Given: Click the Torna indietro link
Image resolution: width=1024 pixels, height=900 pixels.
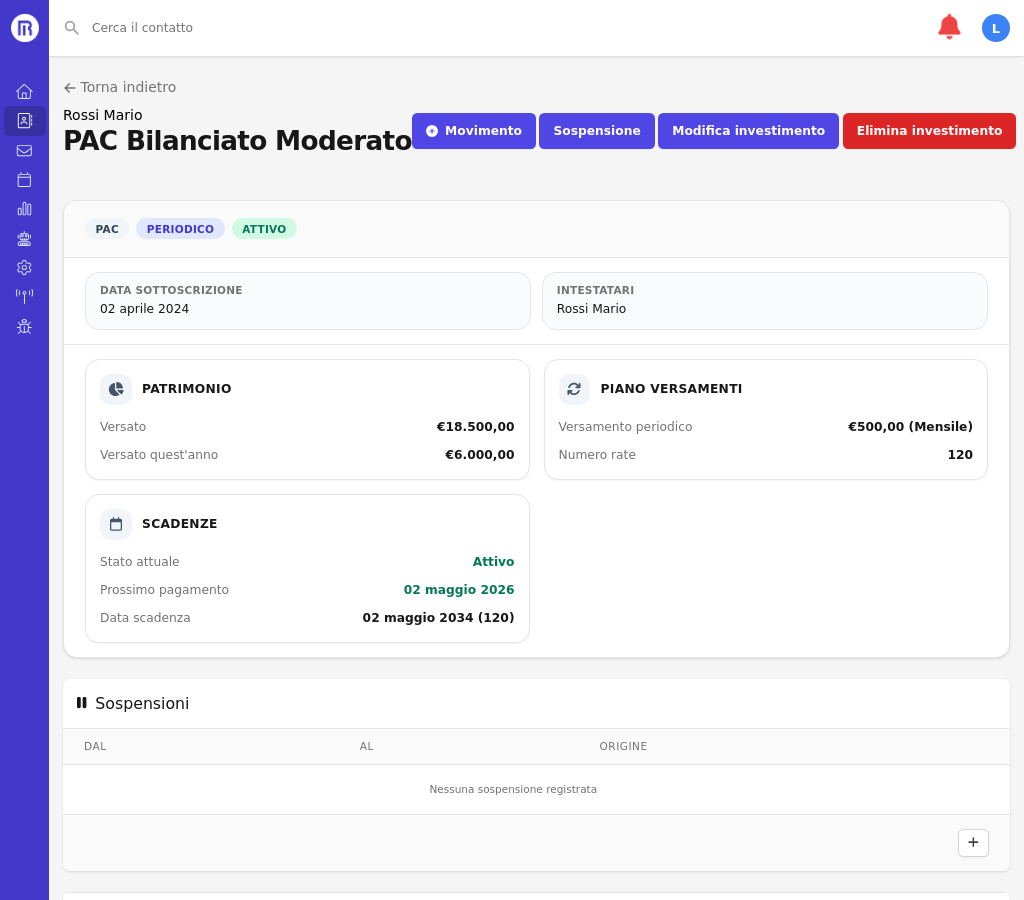Looking at the screenshot, I should pyautogui.click(x=119, y=87).
